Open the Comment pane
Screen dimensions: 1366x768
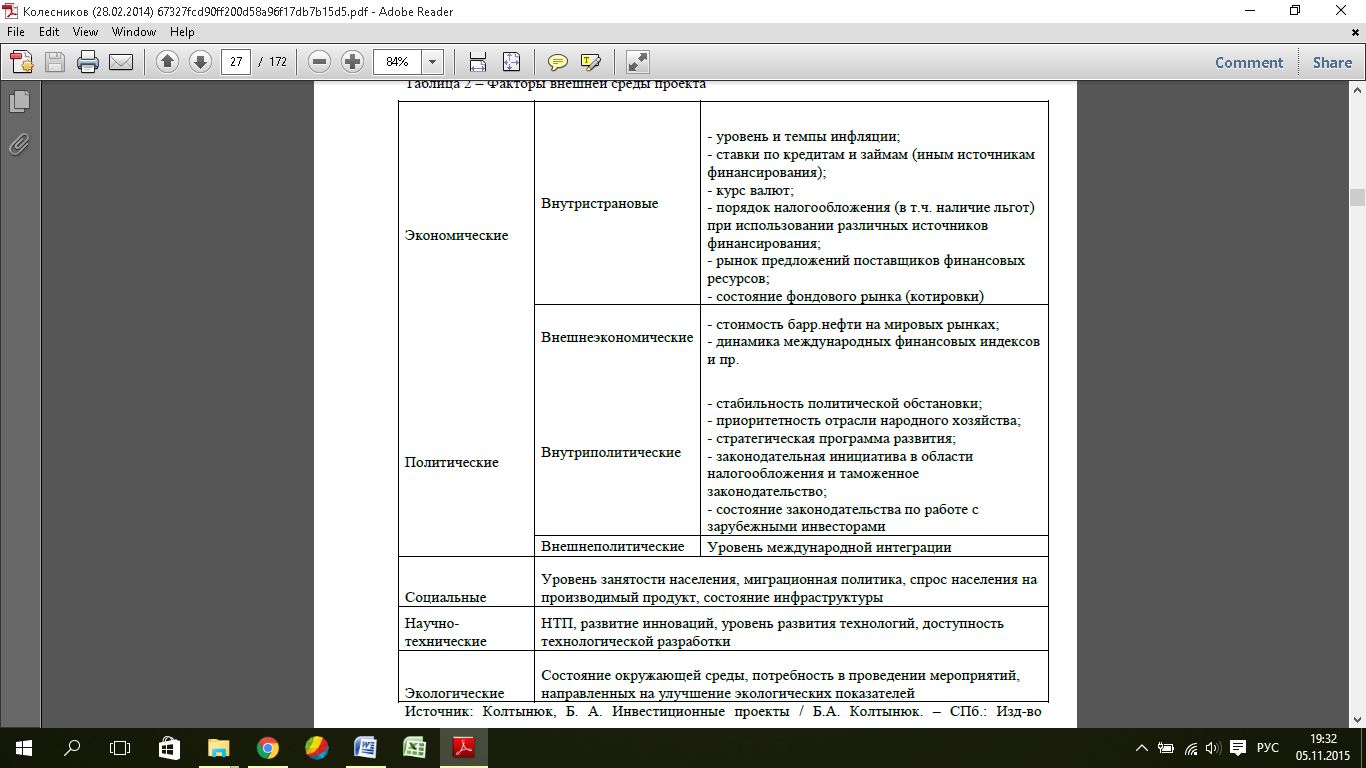coord(1249,62)
